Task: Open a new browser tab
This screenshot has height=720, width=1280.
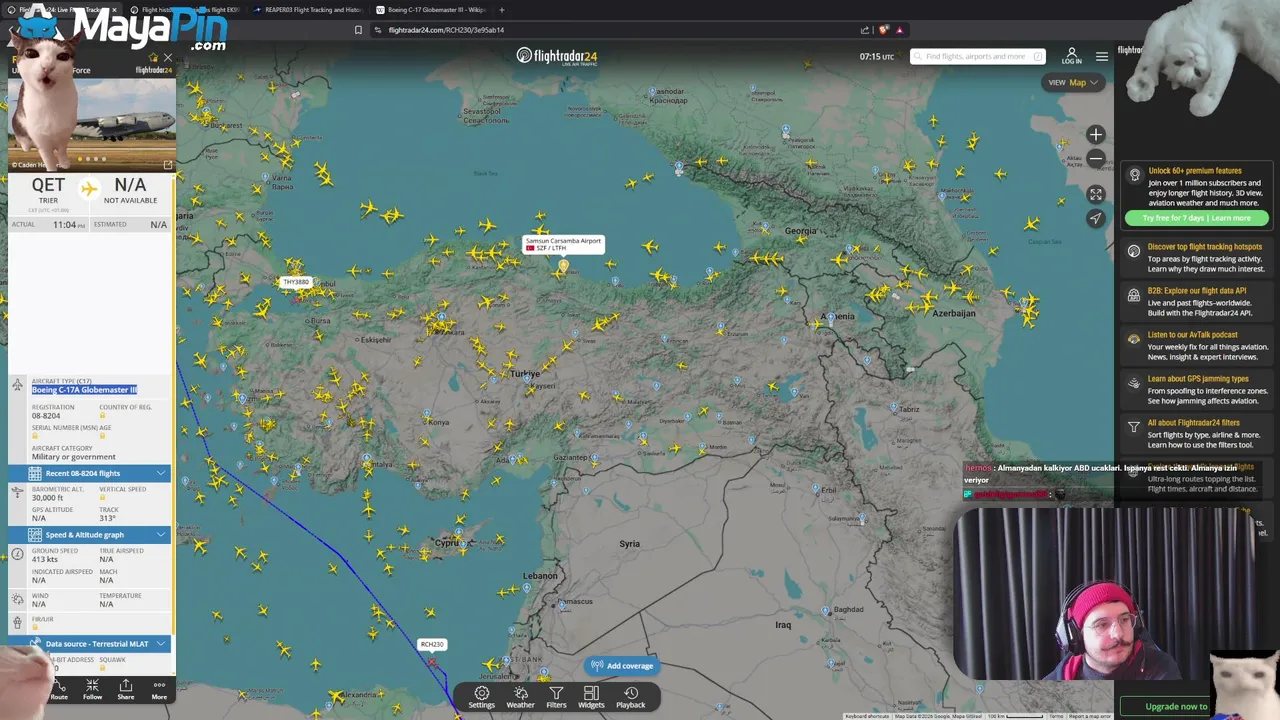Action: coord(501,10)
